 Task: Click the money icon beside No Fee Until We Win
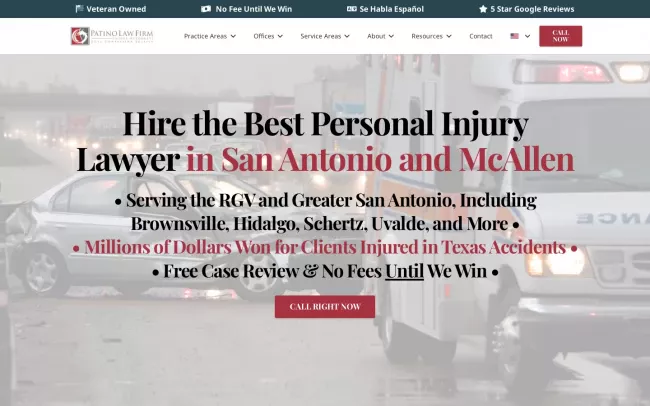point(206,9)
